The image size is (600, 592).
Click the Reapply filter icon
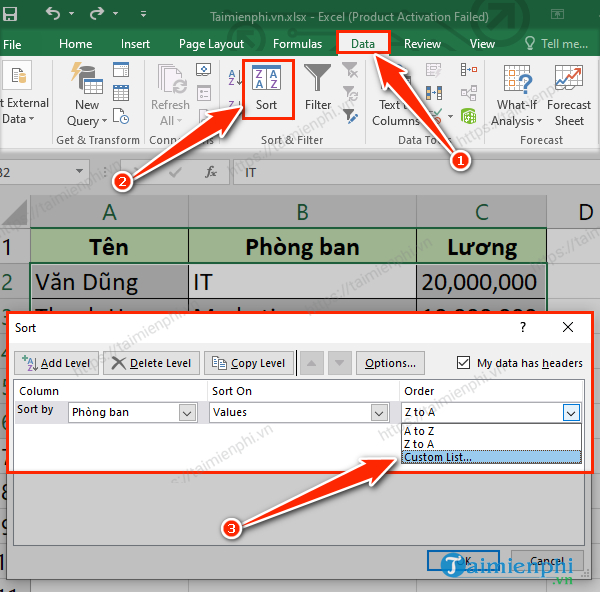[350, 93]
